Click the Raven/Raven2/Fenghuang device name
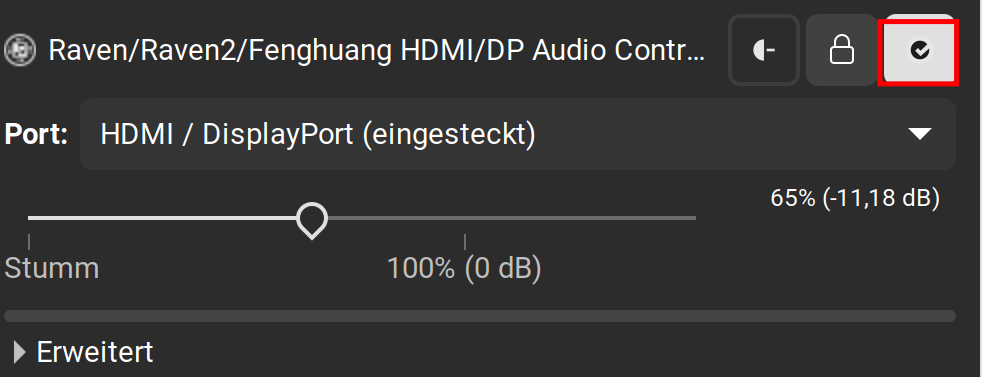 (376, 51)
